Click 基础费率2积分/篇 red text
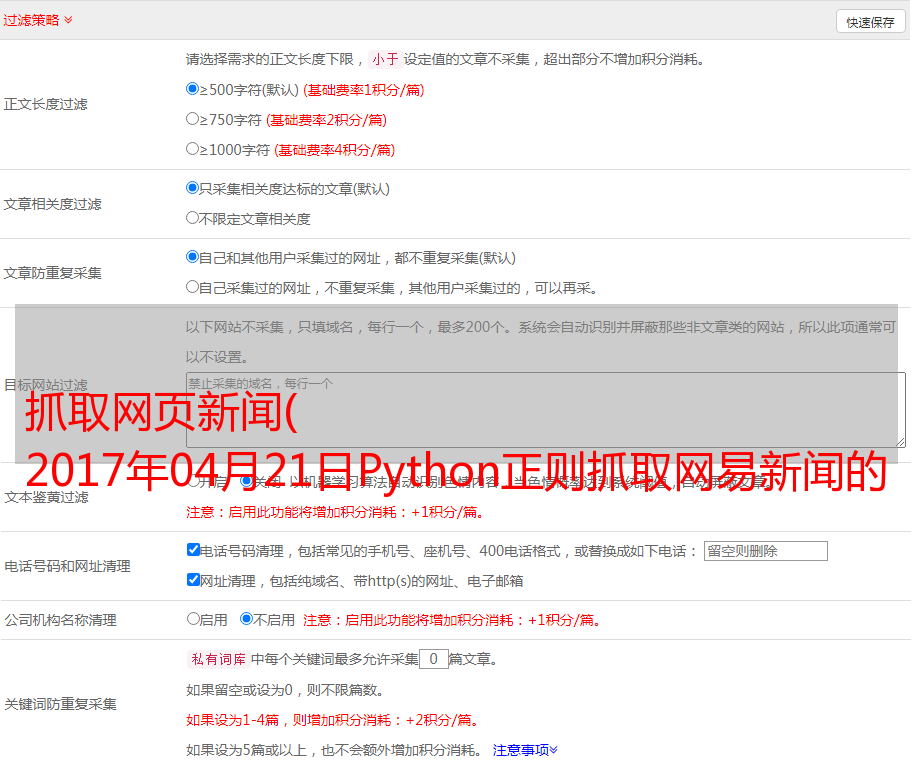The width and height of the screenshot is (912, 768). 326,120
